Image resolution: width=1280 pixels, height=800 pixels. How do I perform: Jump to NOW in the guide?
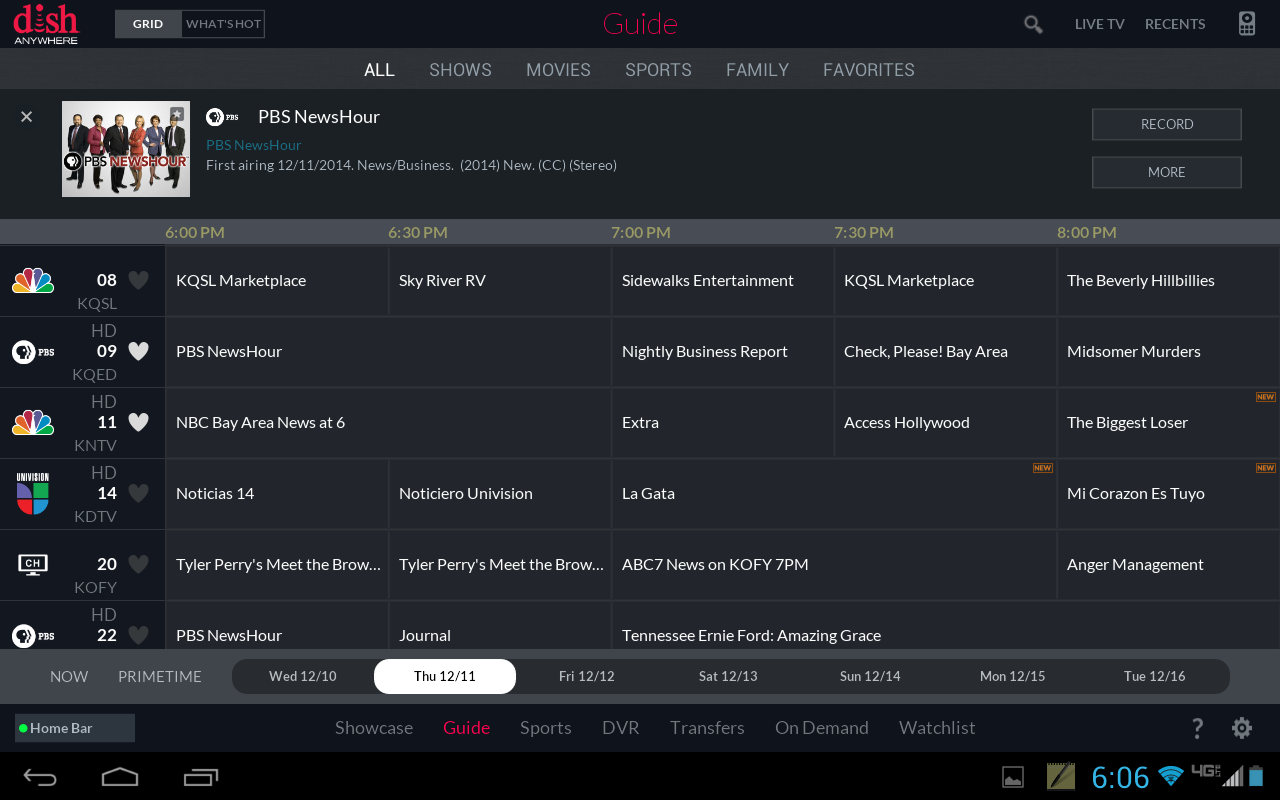[x=69, y=677]
